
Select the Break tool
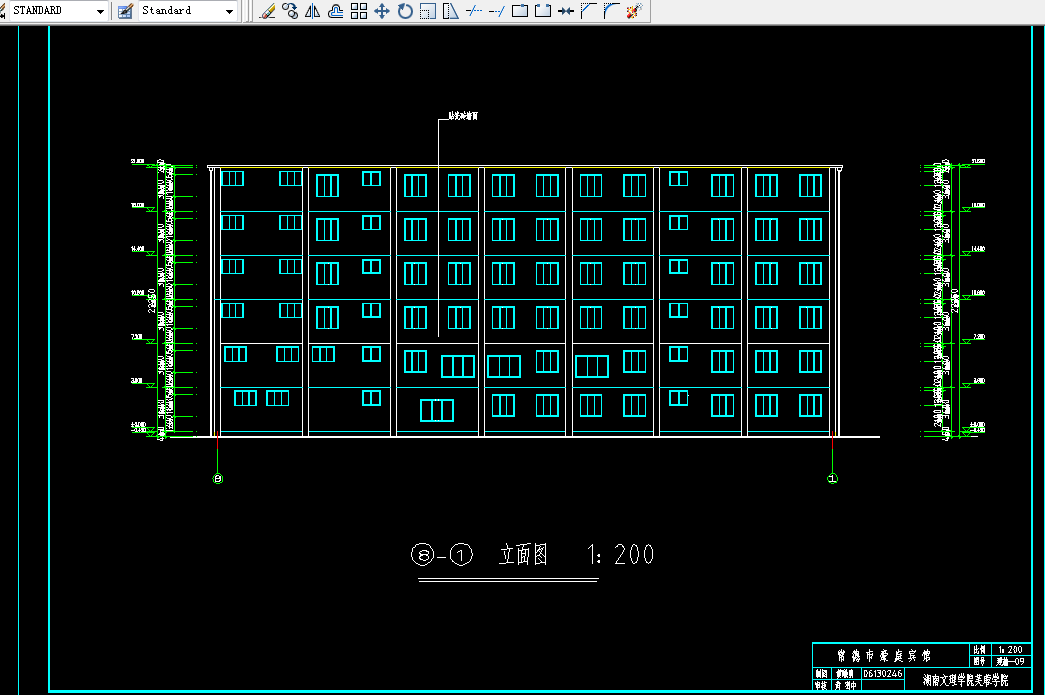(543, 11)
